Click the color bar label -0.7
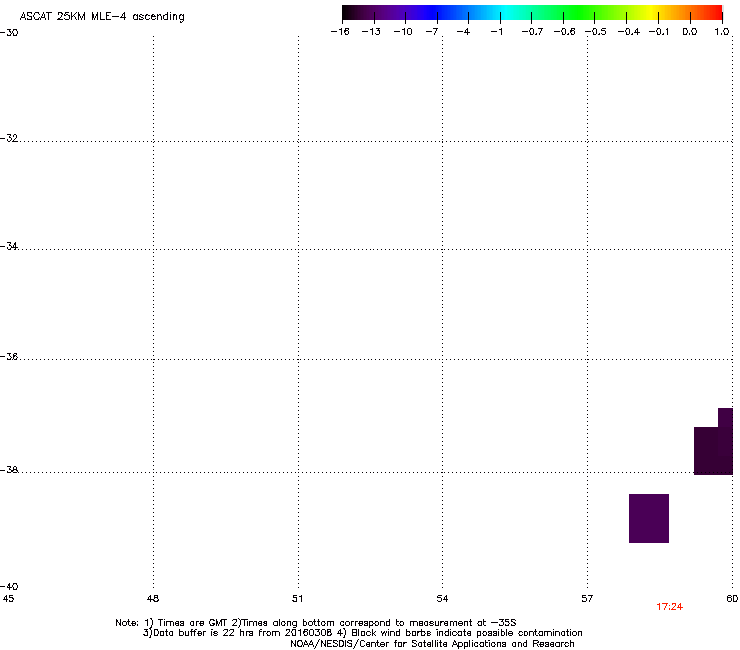Screen dimensions: 740x650 tap(532, 32)
